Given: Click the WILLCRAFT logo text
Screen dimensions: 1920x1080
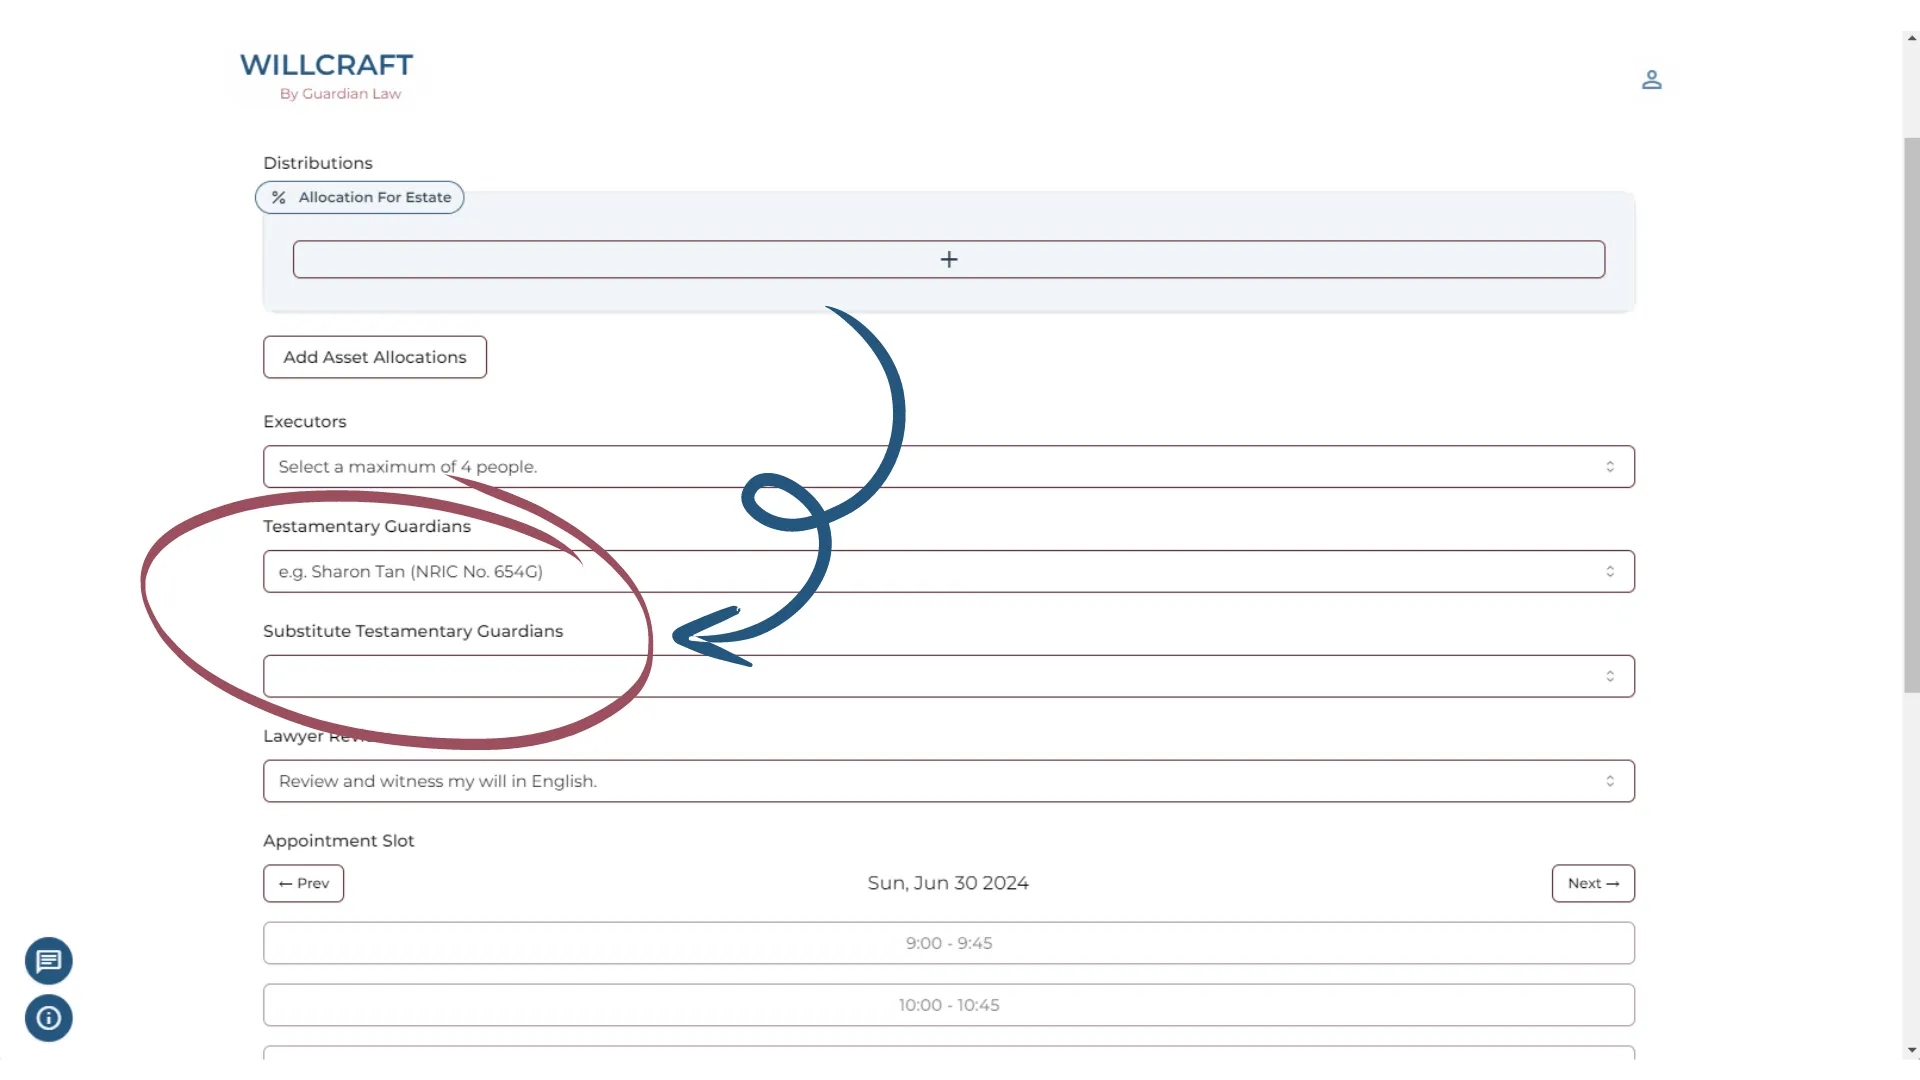Looking at the screenshot, I should pos(327,63).
